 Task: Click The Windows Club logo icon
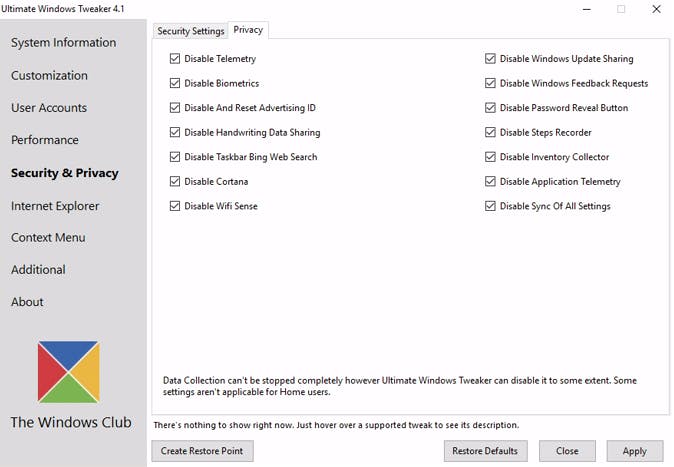(x=68, y=371)
